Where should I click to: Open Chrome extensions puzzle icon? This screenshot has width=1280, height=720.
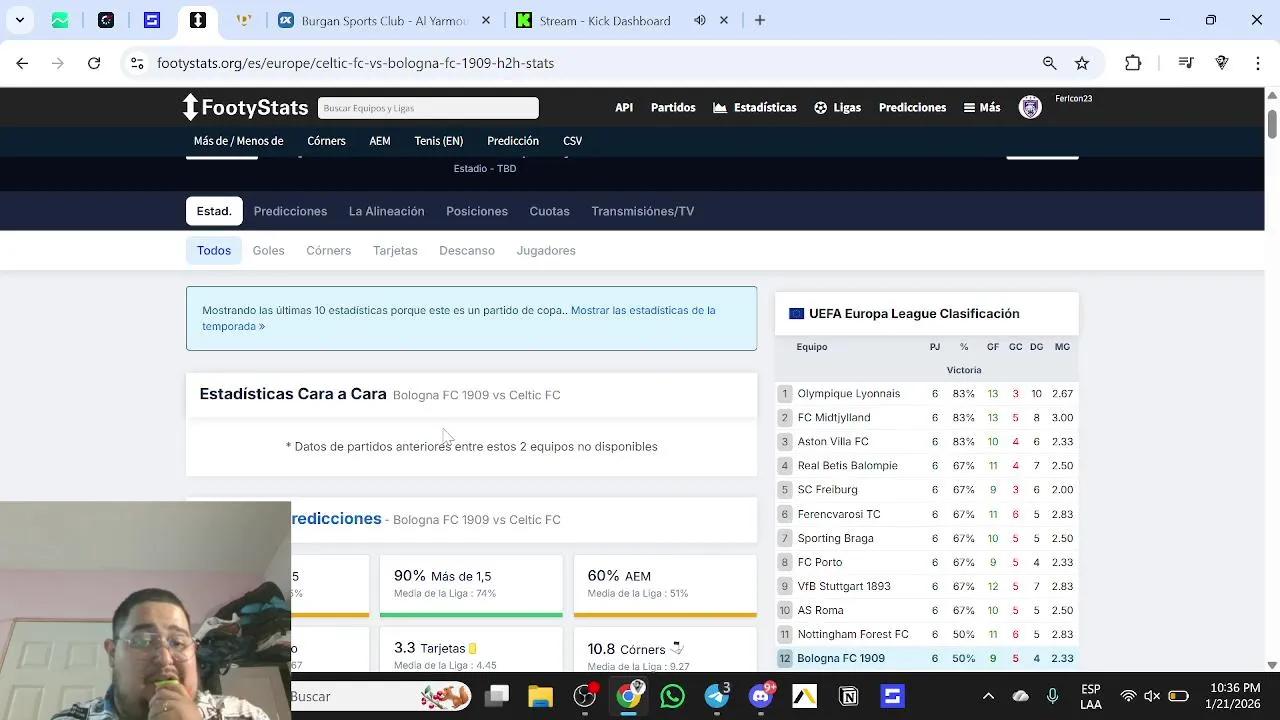click(x=1133, y=63)
